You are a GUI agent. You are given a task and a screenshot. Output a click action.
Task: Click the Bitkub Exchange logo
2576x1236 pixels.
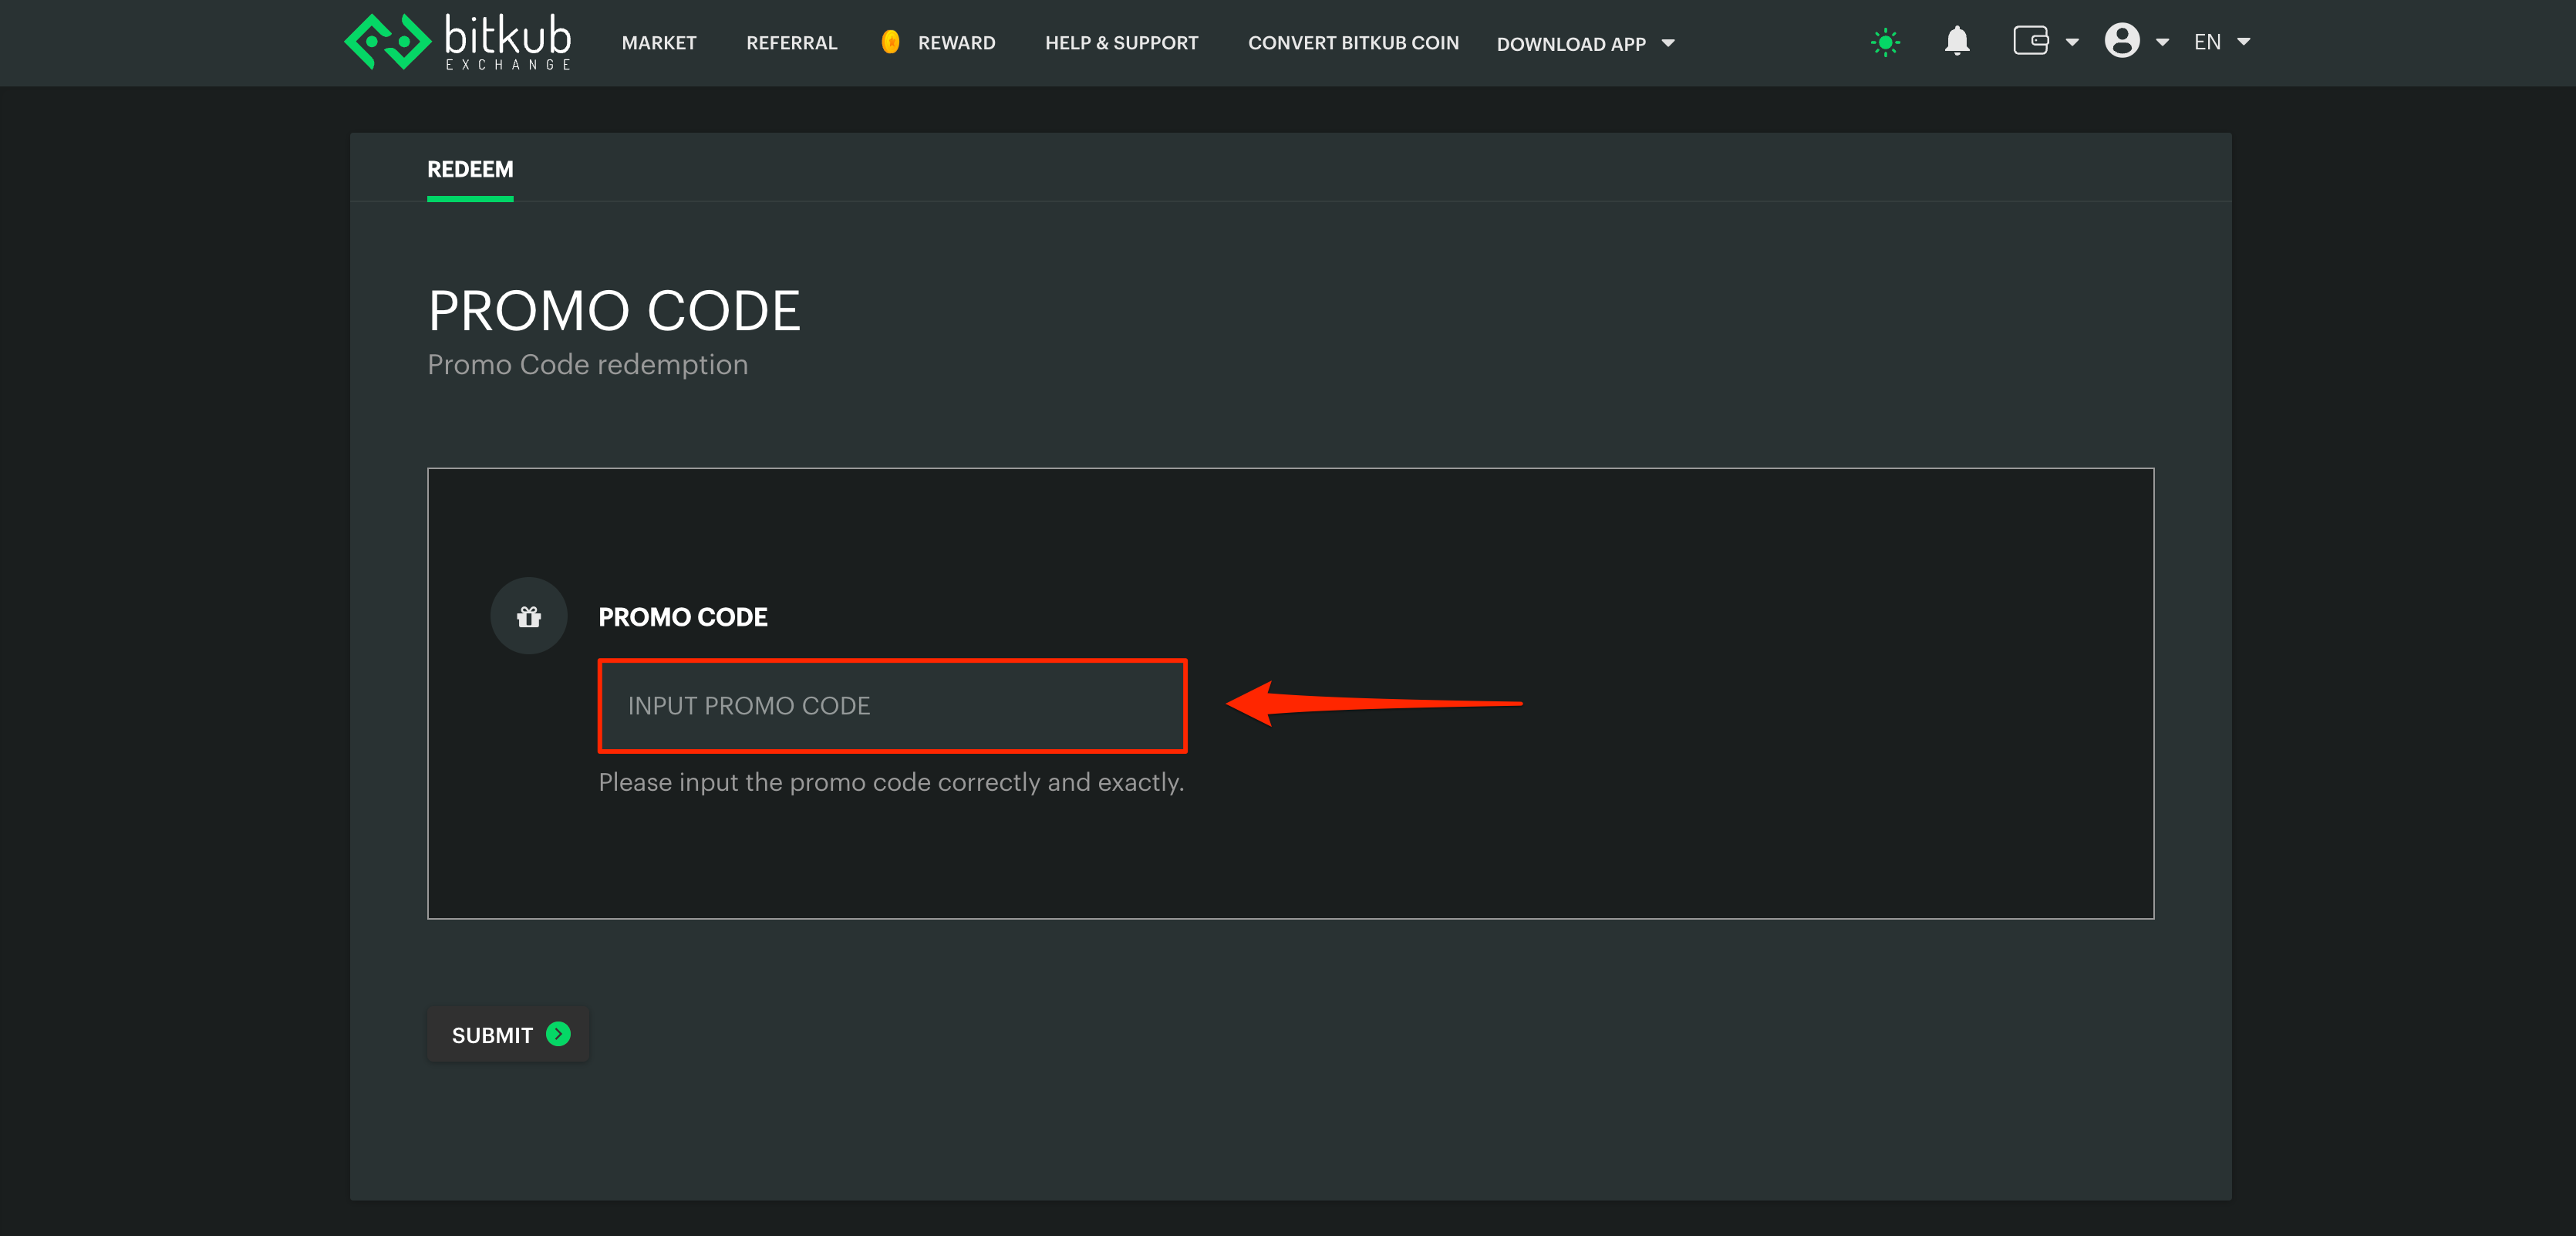(457, 42)
